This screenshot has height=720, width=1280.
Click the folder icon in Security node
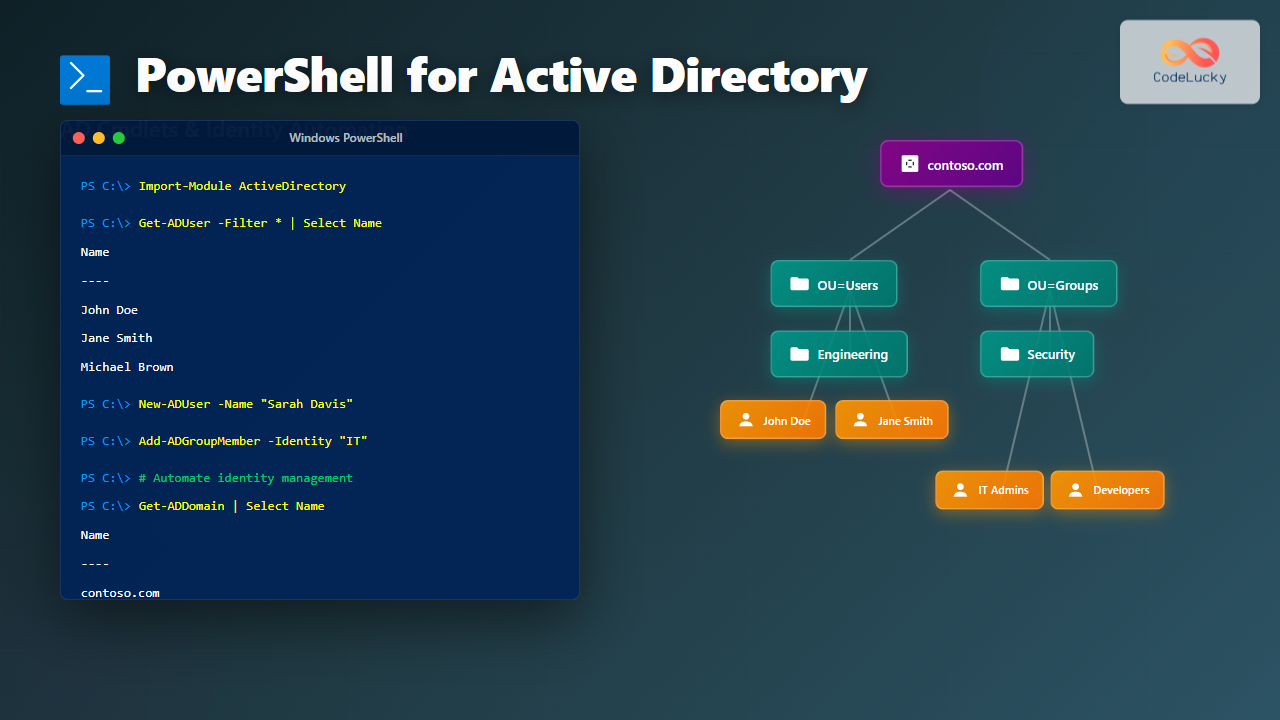coord(1009,354)
